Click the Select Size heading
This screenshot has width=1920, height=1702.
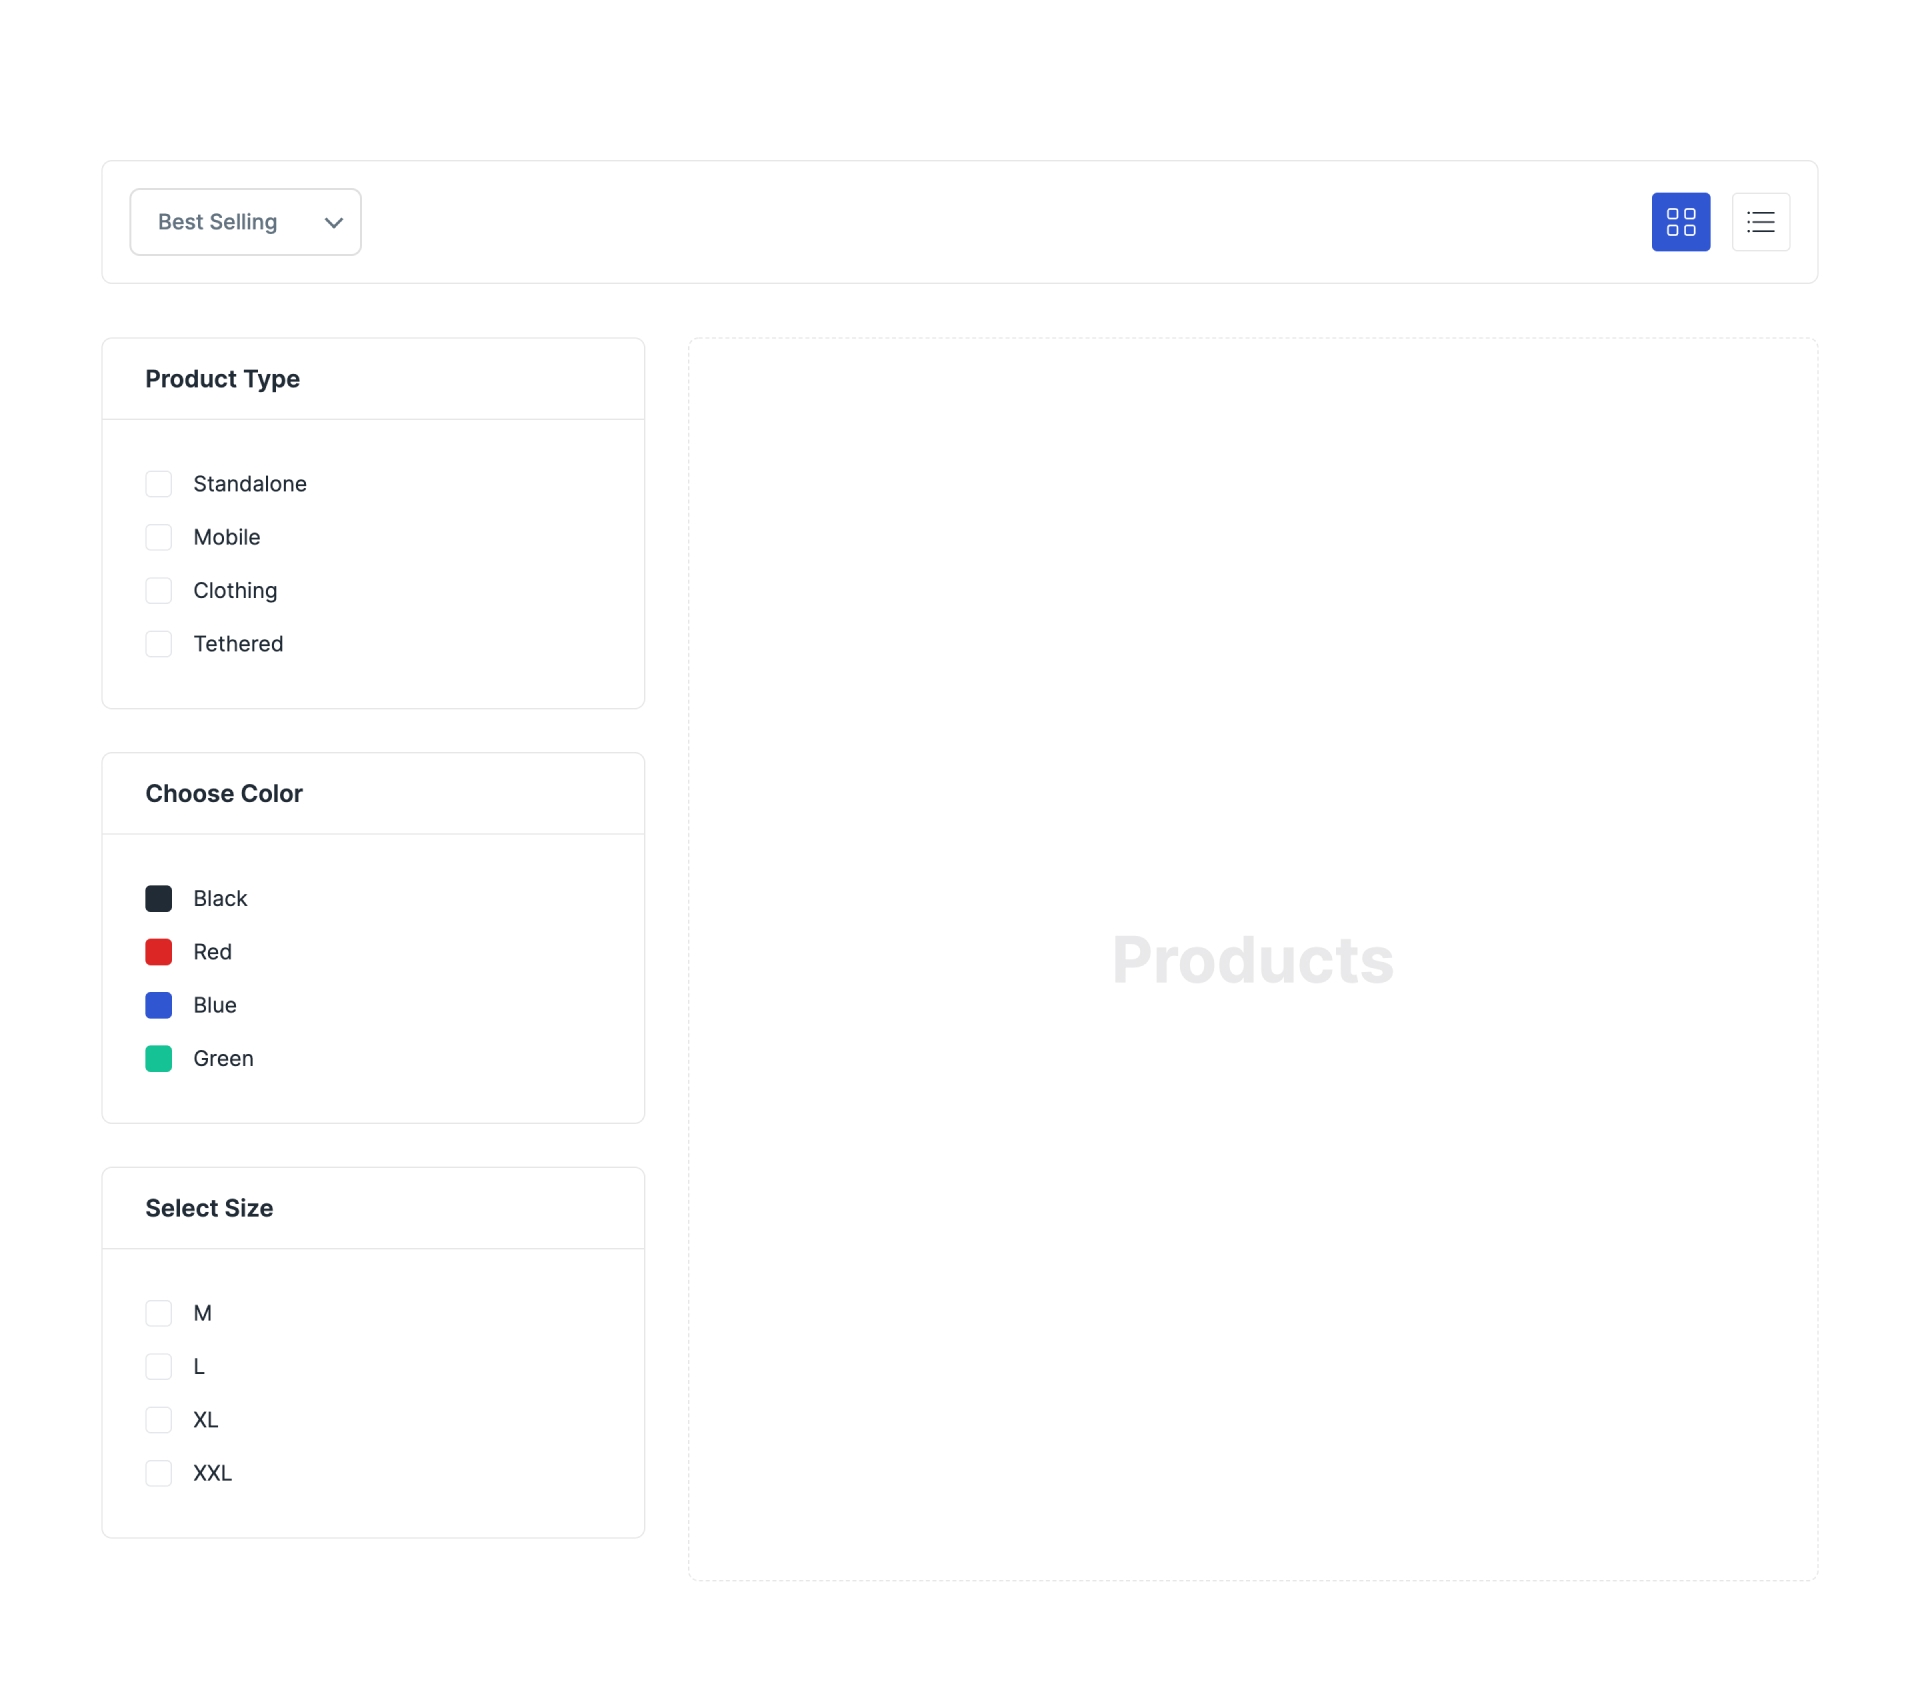click(209, 1208)
